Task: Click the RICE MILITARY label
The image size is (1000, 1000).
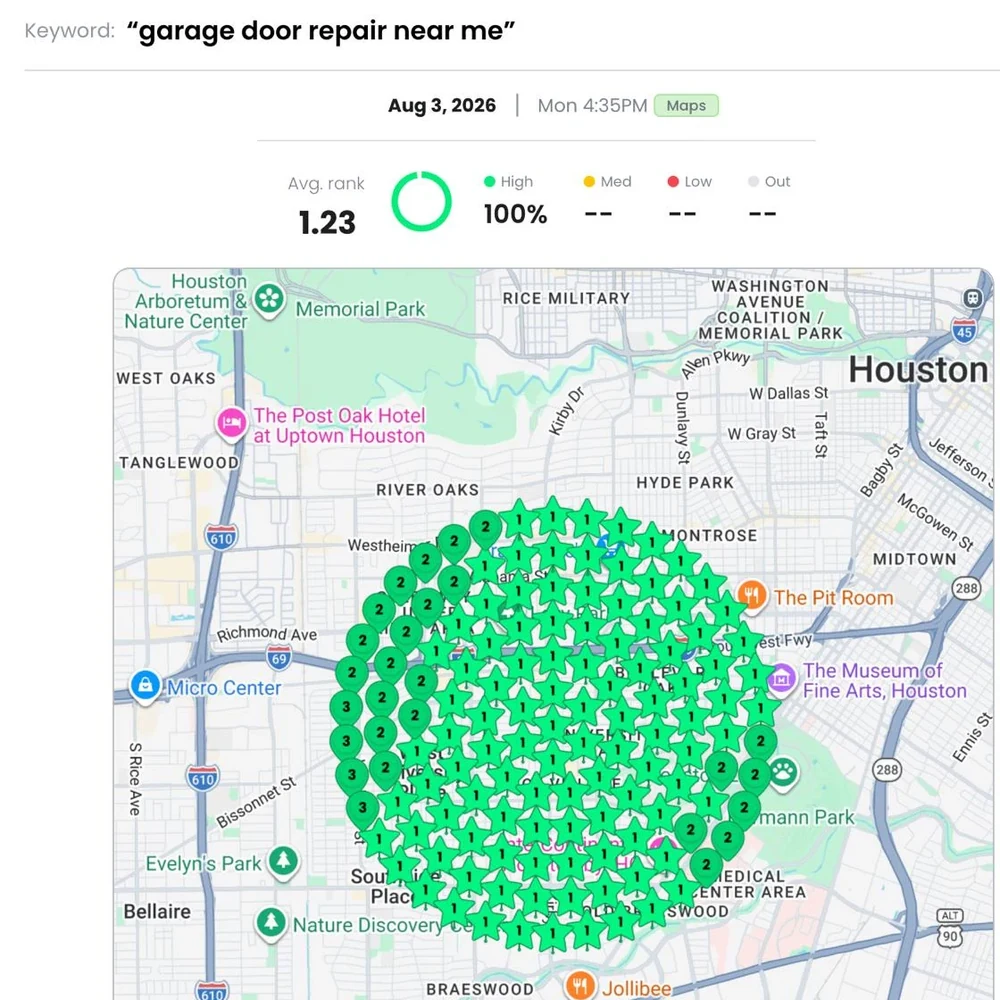Action: (566, 298)
